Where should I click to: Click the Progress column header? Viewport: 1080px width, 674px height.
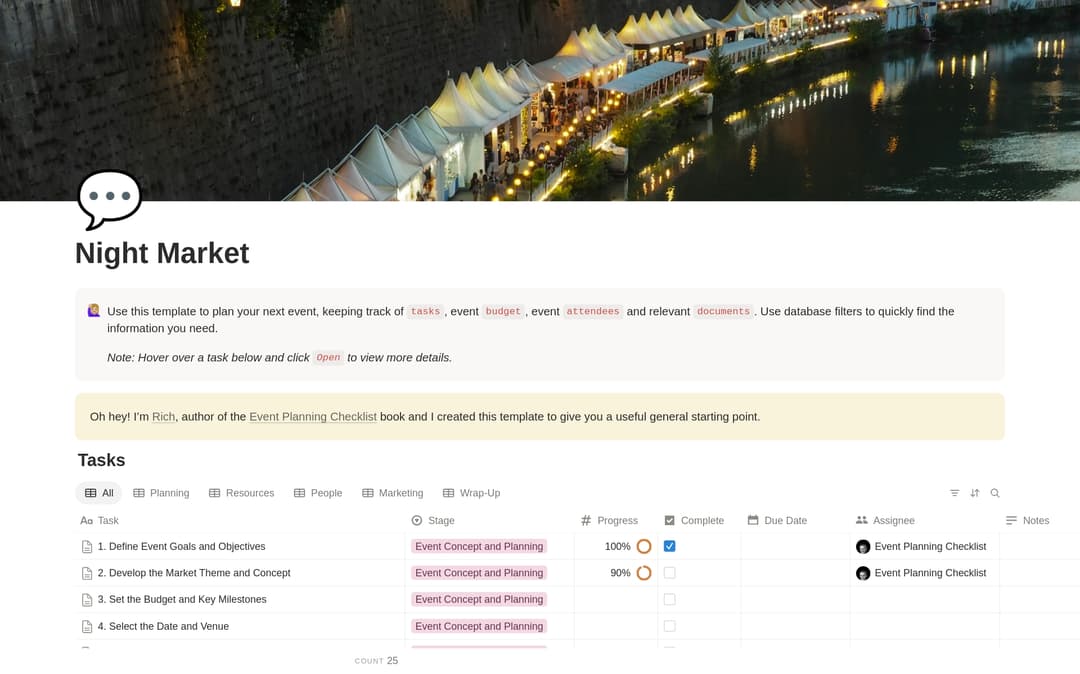point(610,520)
